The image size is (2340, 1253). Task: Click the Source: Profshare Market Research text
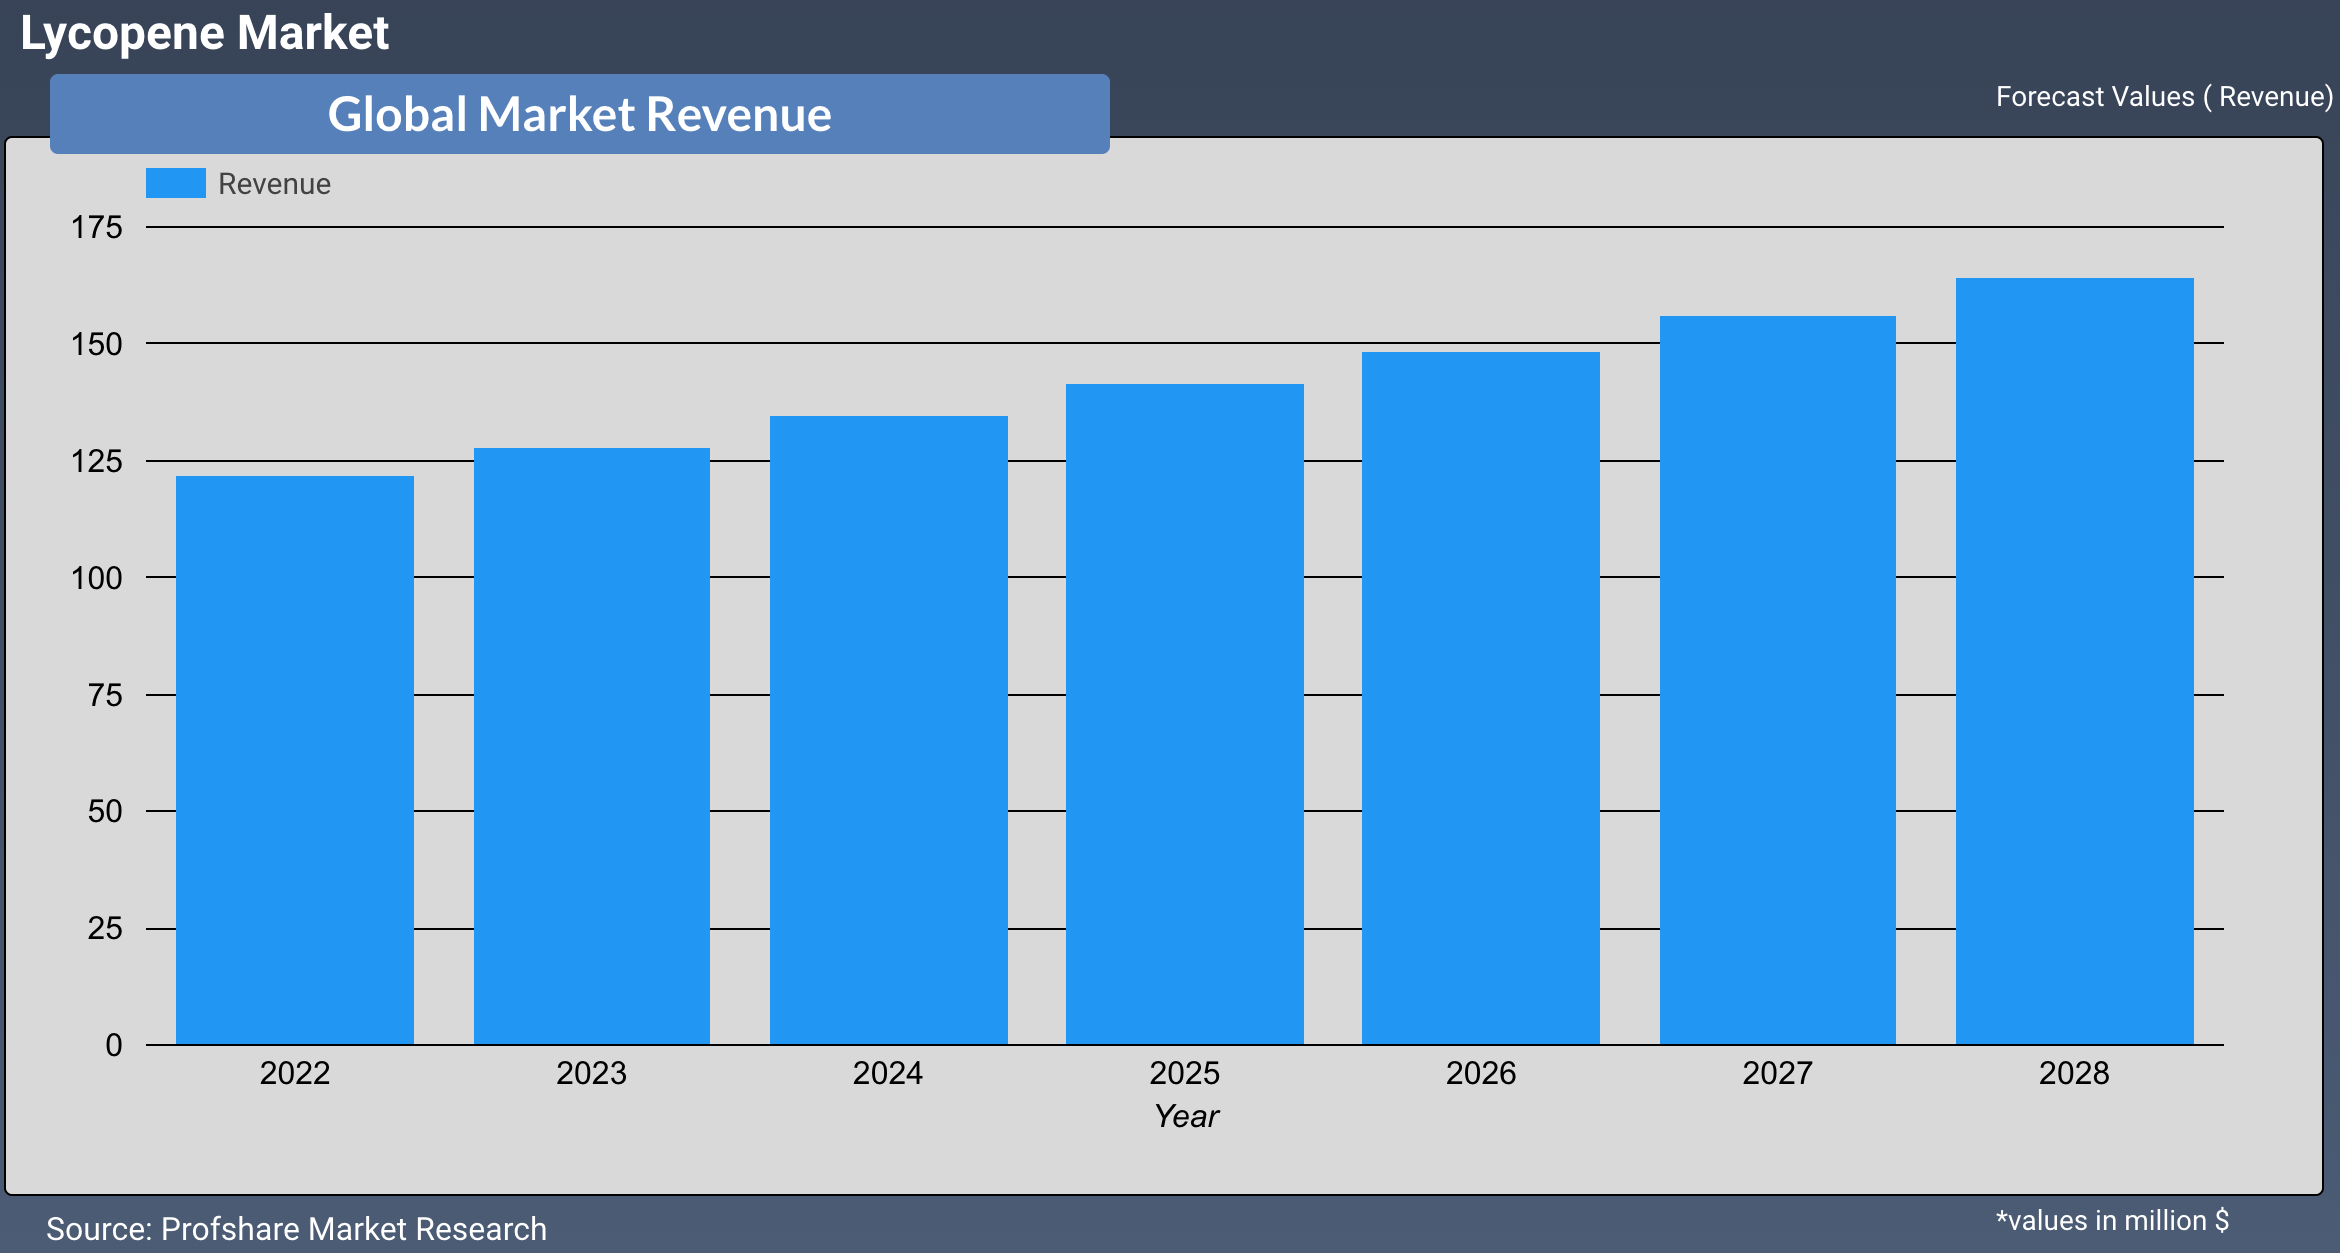tap(296, 1228)
